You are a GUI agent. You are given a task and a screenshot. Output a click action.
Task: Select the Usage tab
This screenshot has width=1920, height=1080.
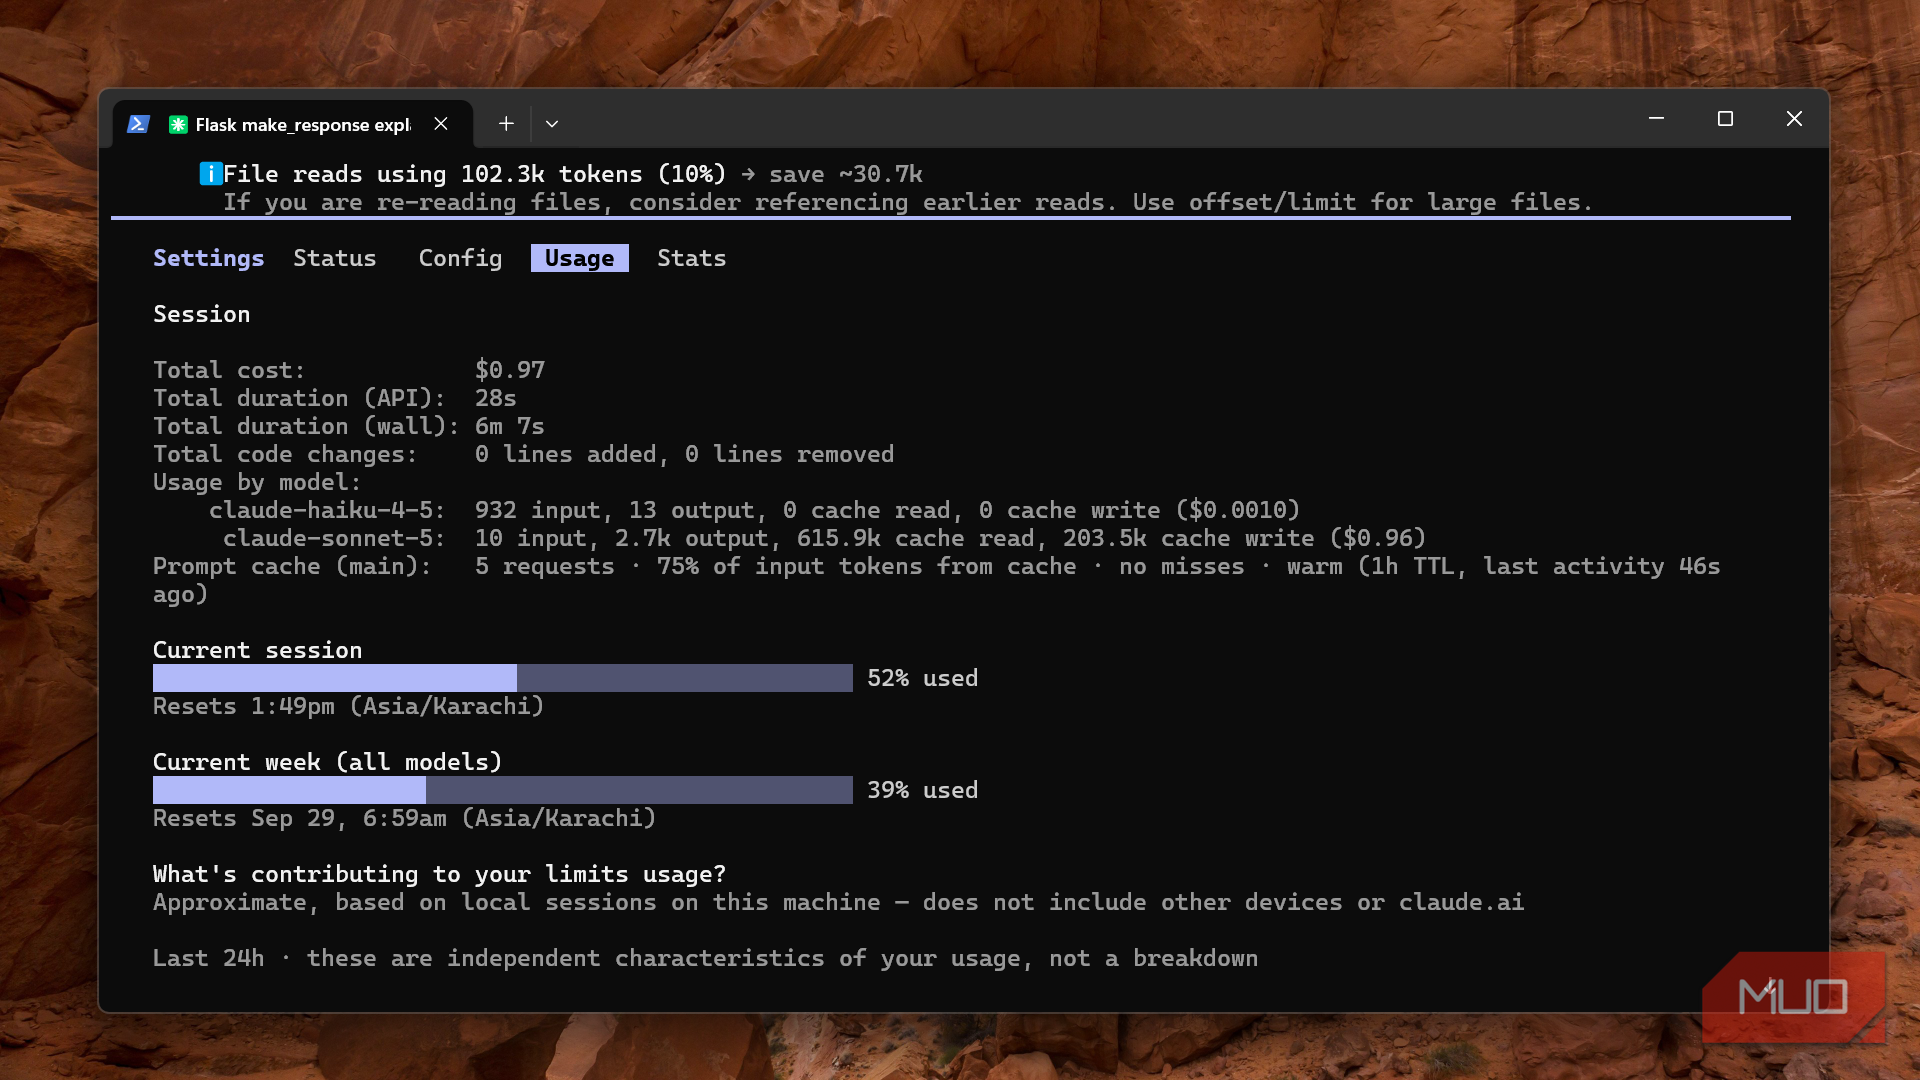coord(580,258)
